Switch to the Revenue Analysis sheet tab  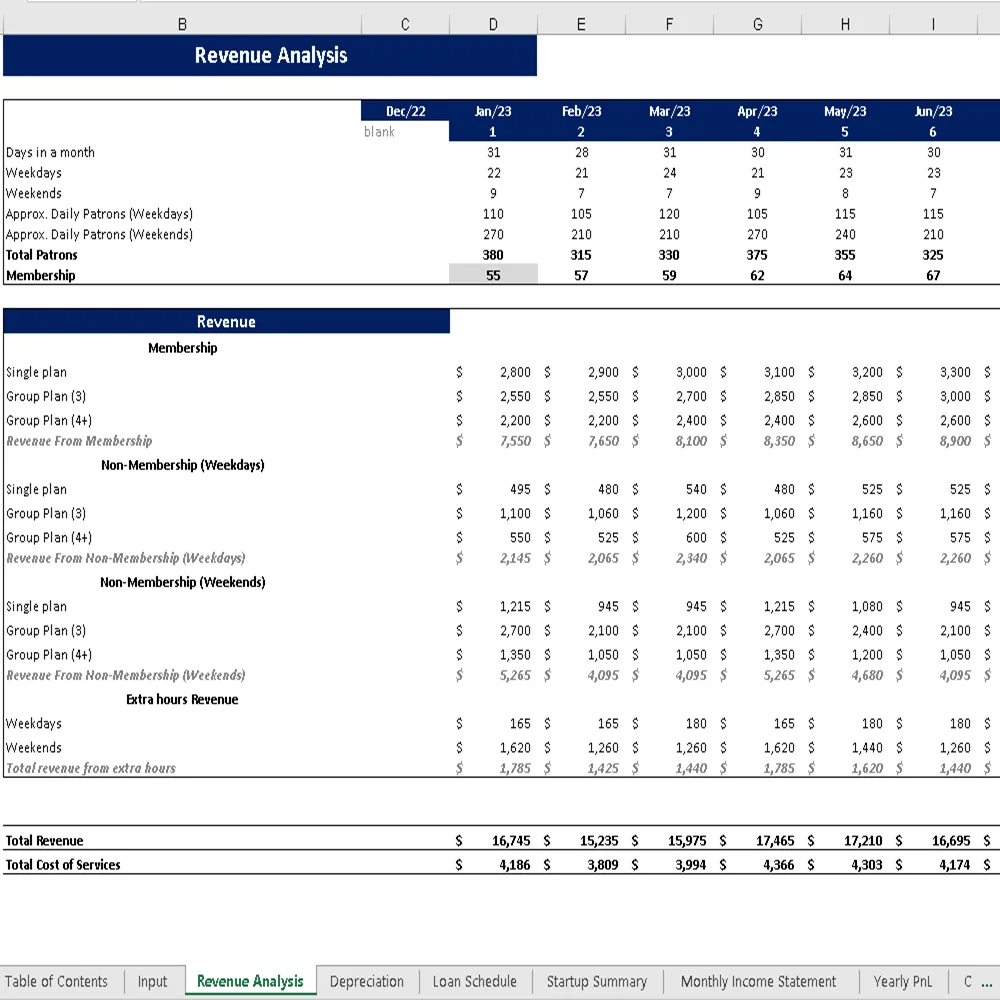(x=250, y=981)
